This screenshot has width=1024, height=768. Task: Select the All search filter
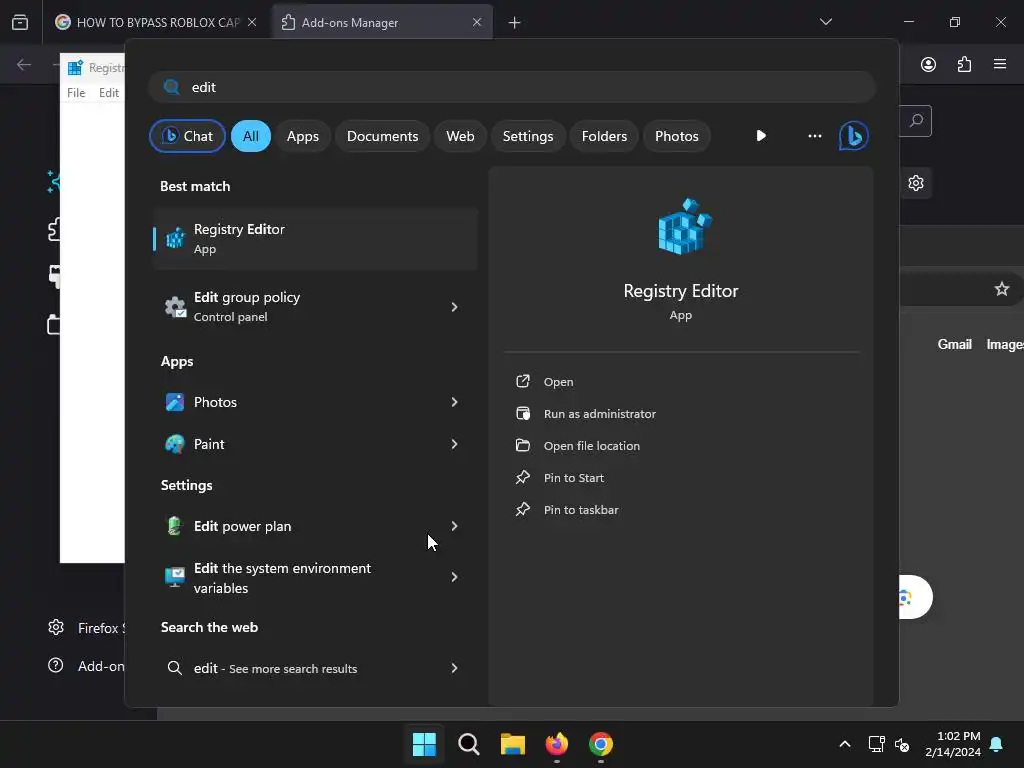pyautogui.click(x=251, y=136)
